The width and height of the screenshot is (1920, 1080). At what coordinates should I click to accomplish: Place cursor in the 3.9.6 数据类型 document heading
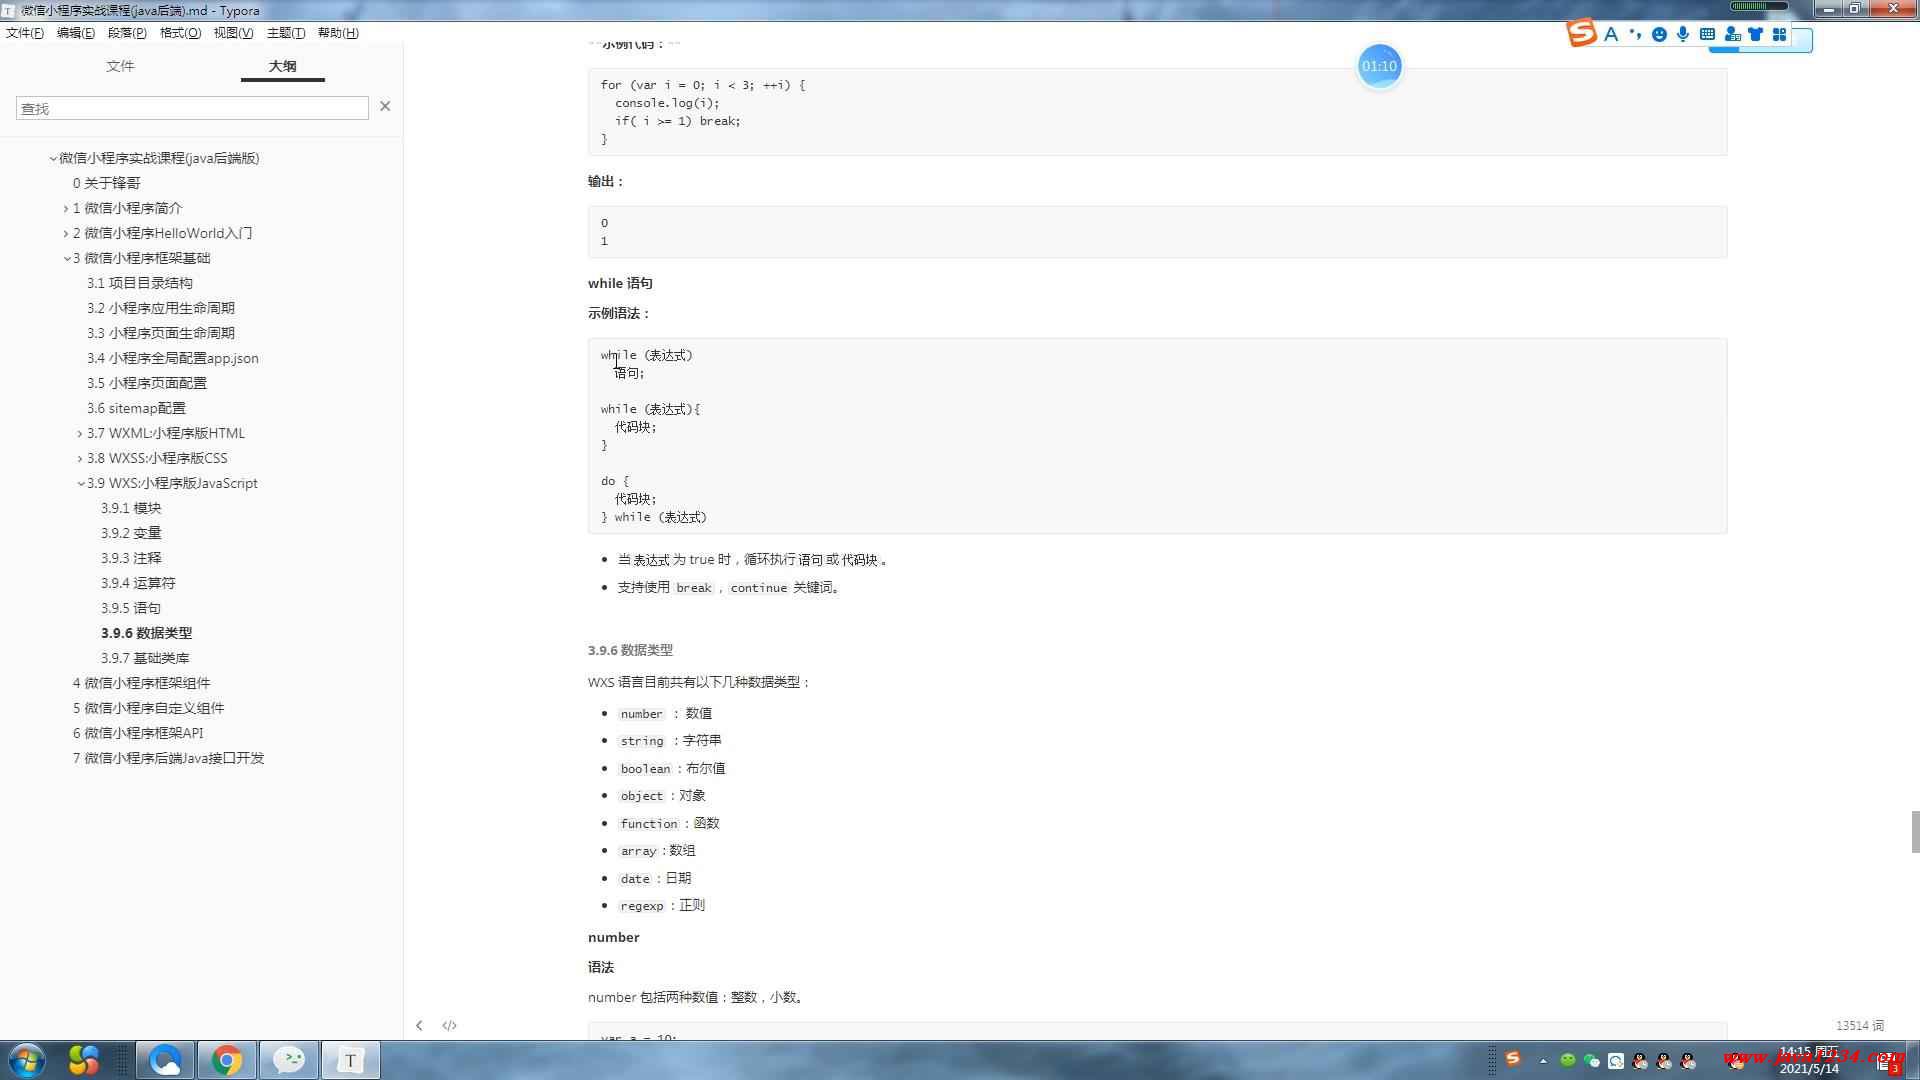630,650
